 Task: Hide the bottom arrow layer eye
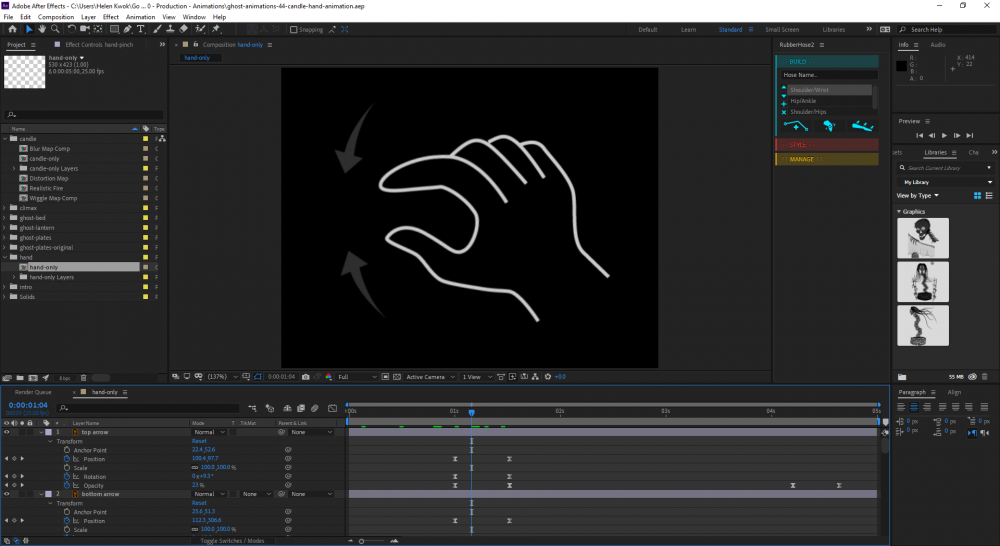7,494
